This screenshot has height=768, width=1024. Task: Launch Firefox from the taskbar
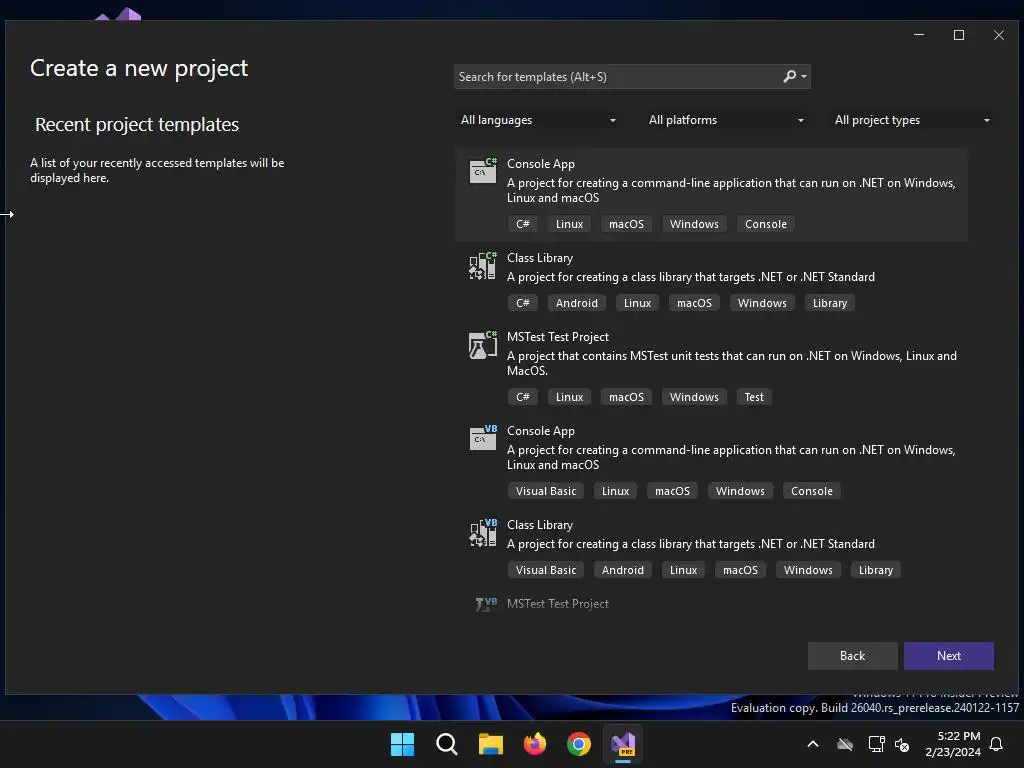(535, 744)
